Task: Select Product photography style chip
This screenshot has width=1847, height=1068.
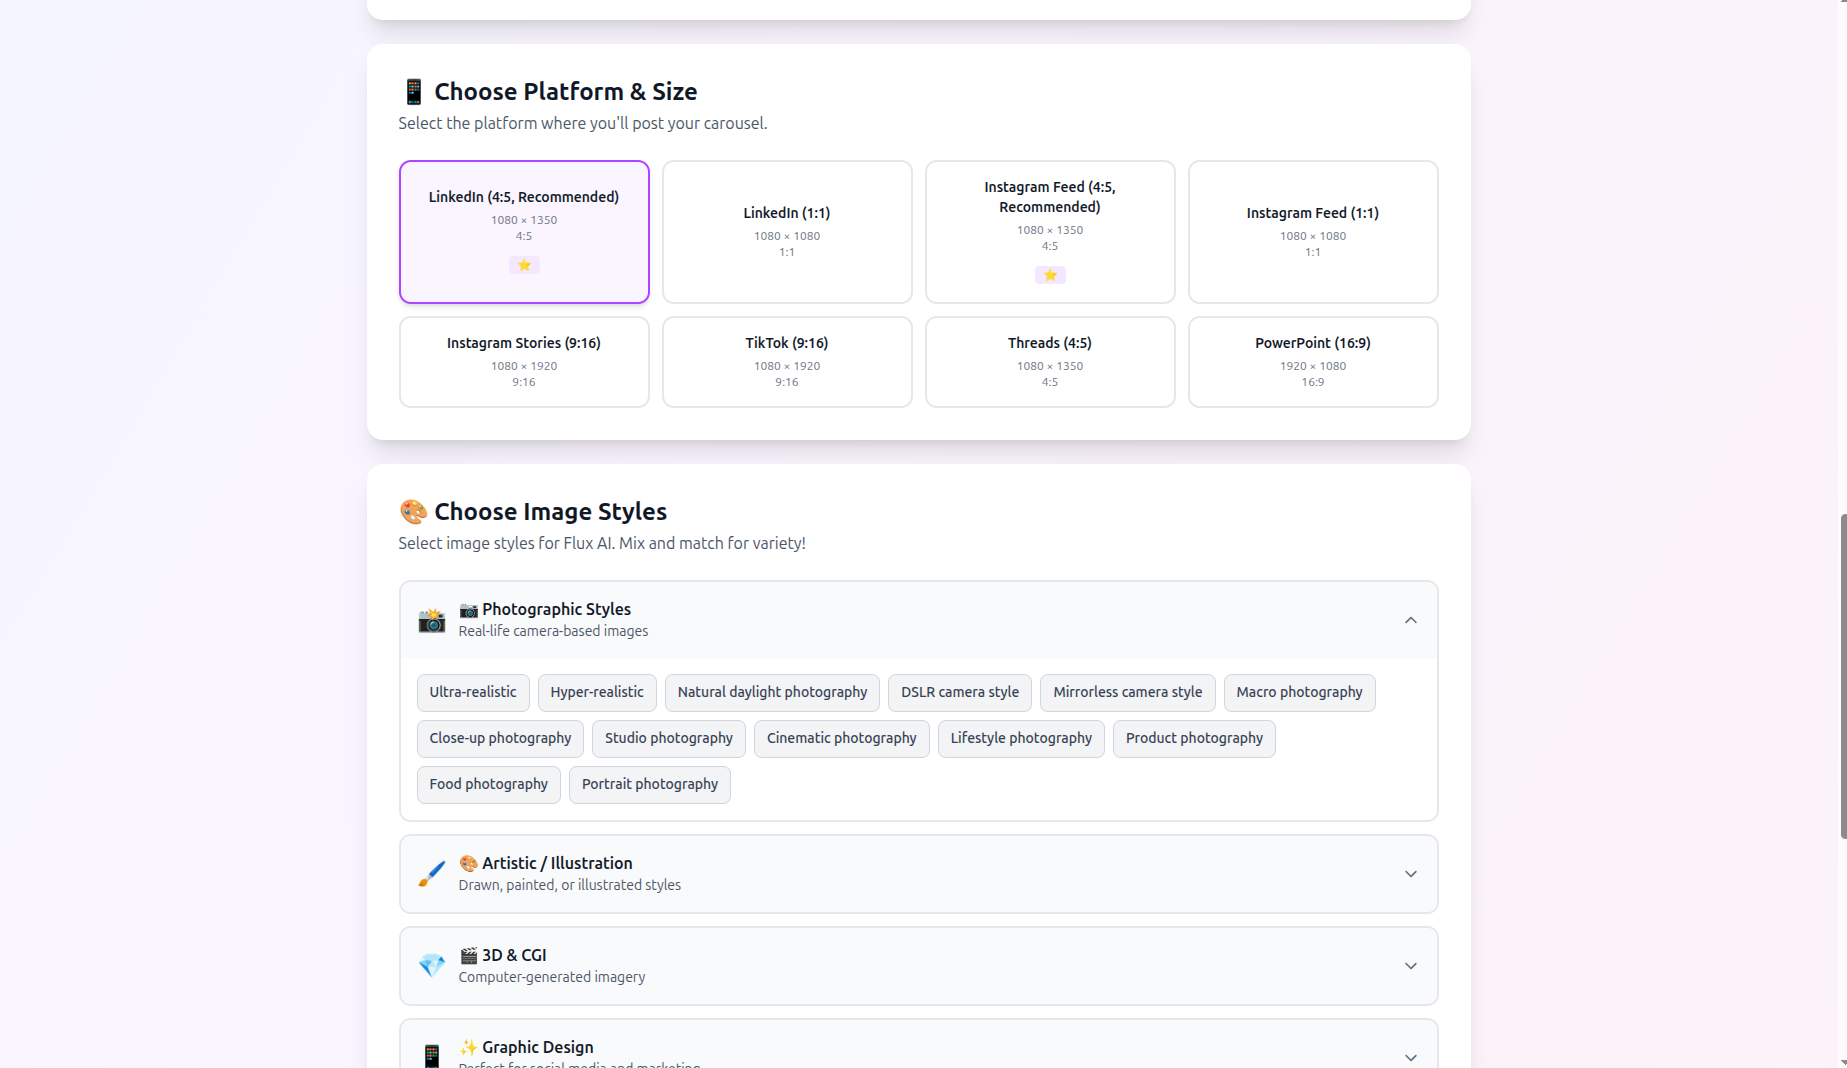Action: pos(1194,739)
